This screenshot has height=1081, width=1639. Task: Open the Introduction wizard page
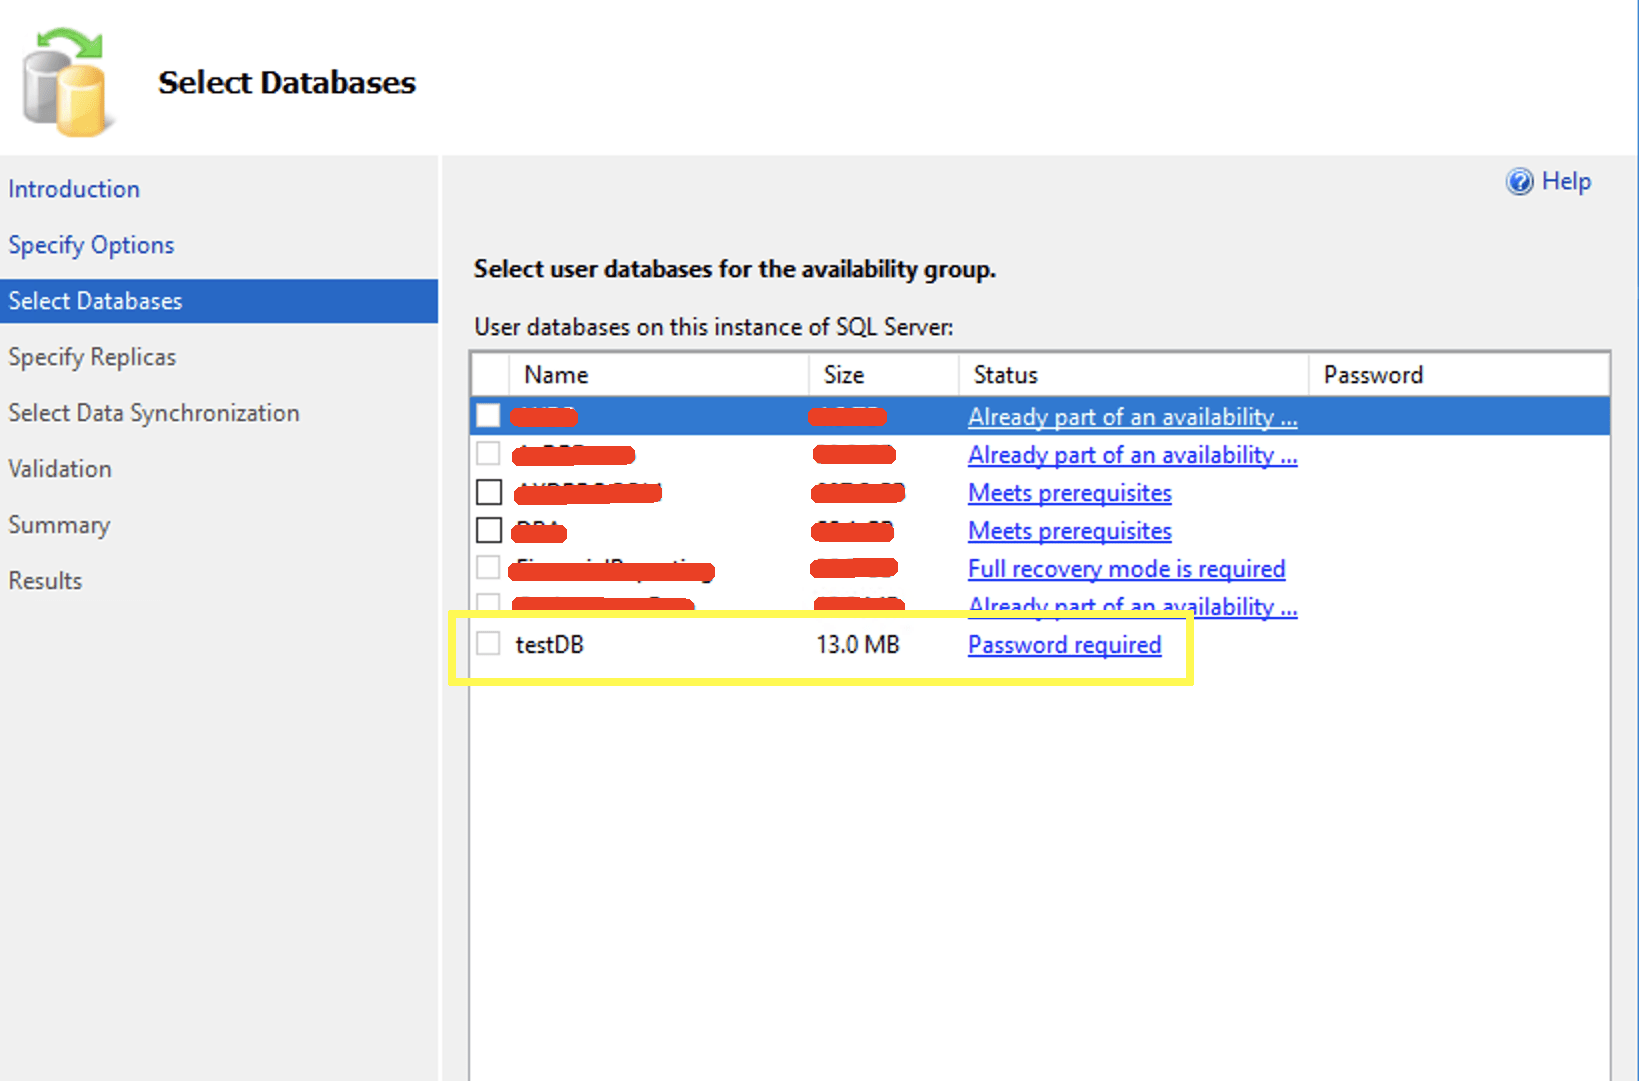tap(74, 189)
